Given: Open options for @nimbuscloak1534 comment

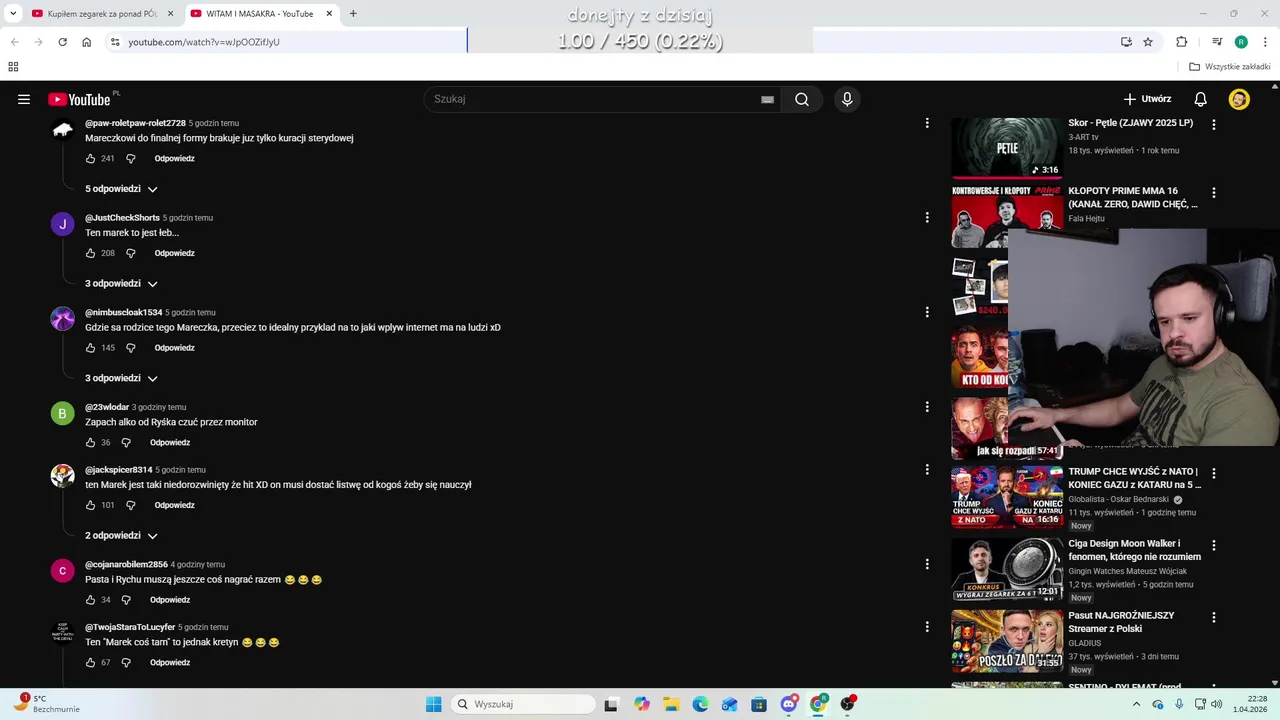Looking at the screenshot, I should coord(927,312).
